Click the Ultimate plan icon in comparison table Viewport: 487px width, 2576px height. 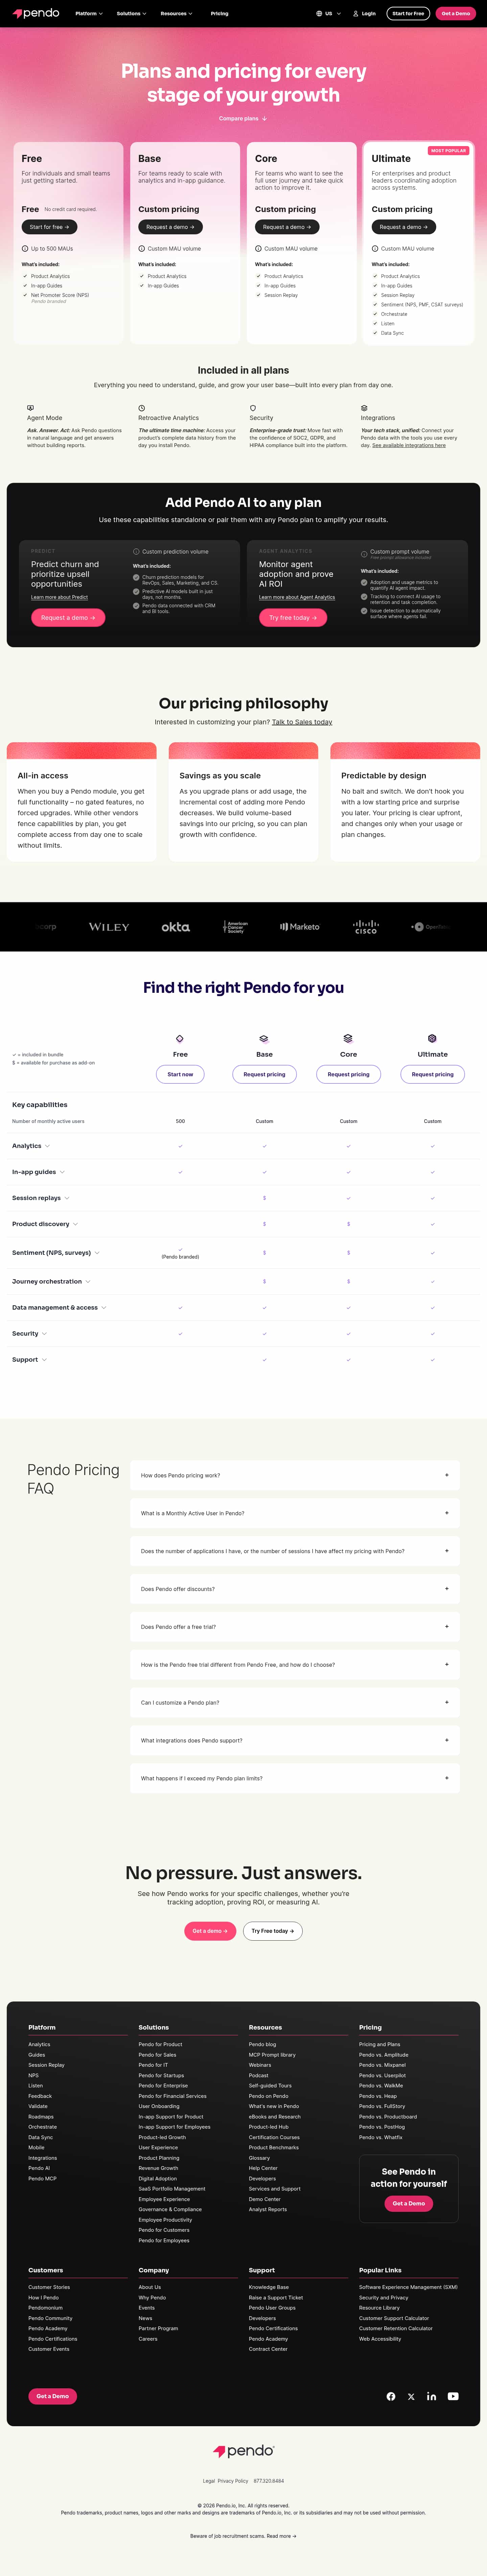(432, 1038)
